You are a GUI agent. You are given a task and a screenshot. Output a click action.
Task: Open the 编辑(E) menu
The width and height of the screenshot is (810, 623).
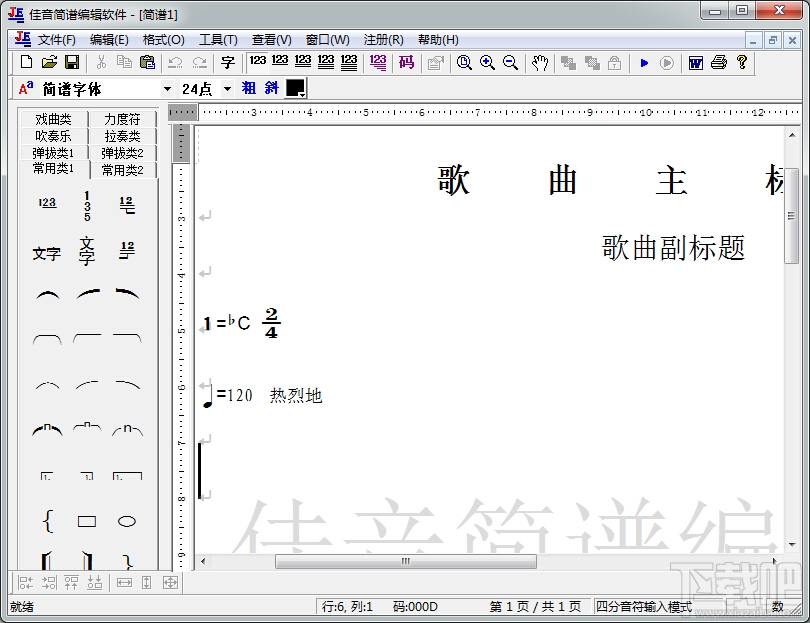tap(109, 40)
